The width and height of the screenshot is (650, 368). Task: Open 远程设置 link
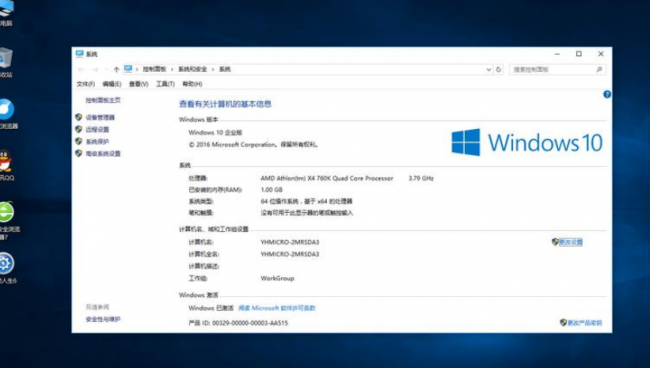(97, 129)
